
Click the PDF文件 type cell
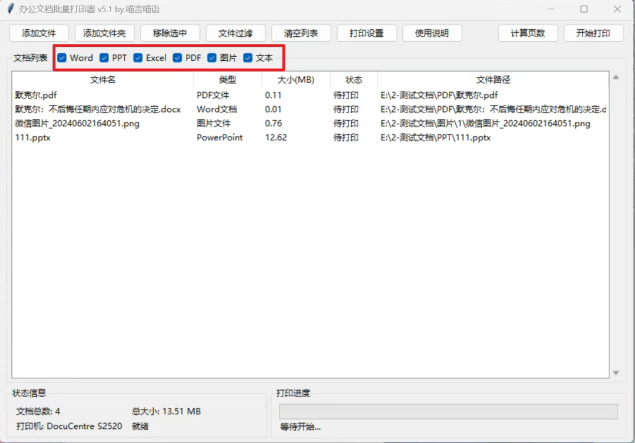[x=213, y=95]
